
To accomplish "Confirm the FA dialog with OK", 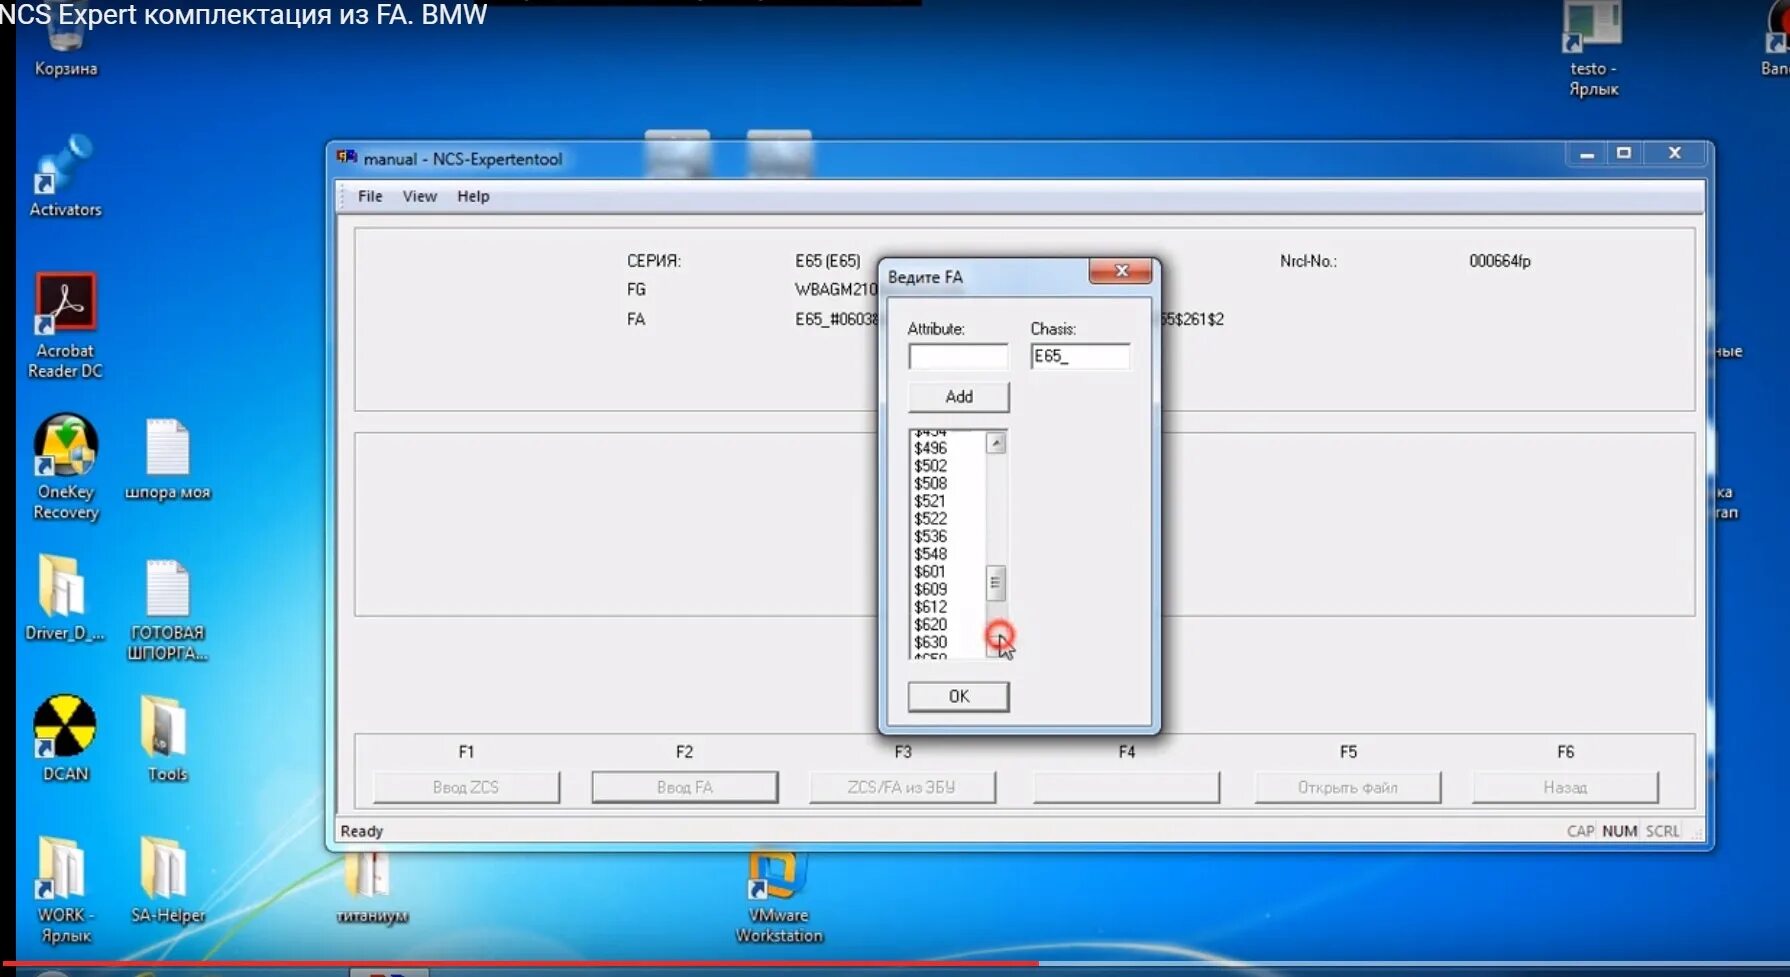I will (x=959, y=696).
